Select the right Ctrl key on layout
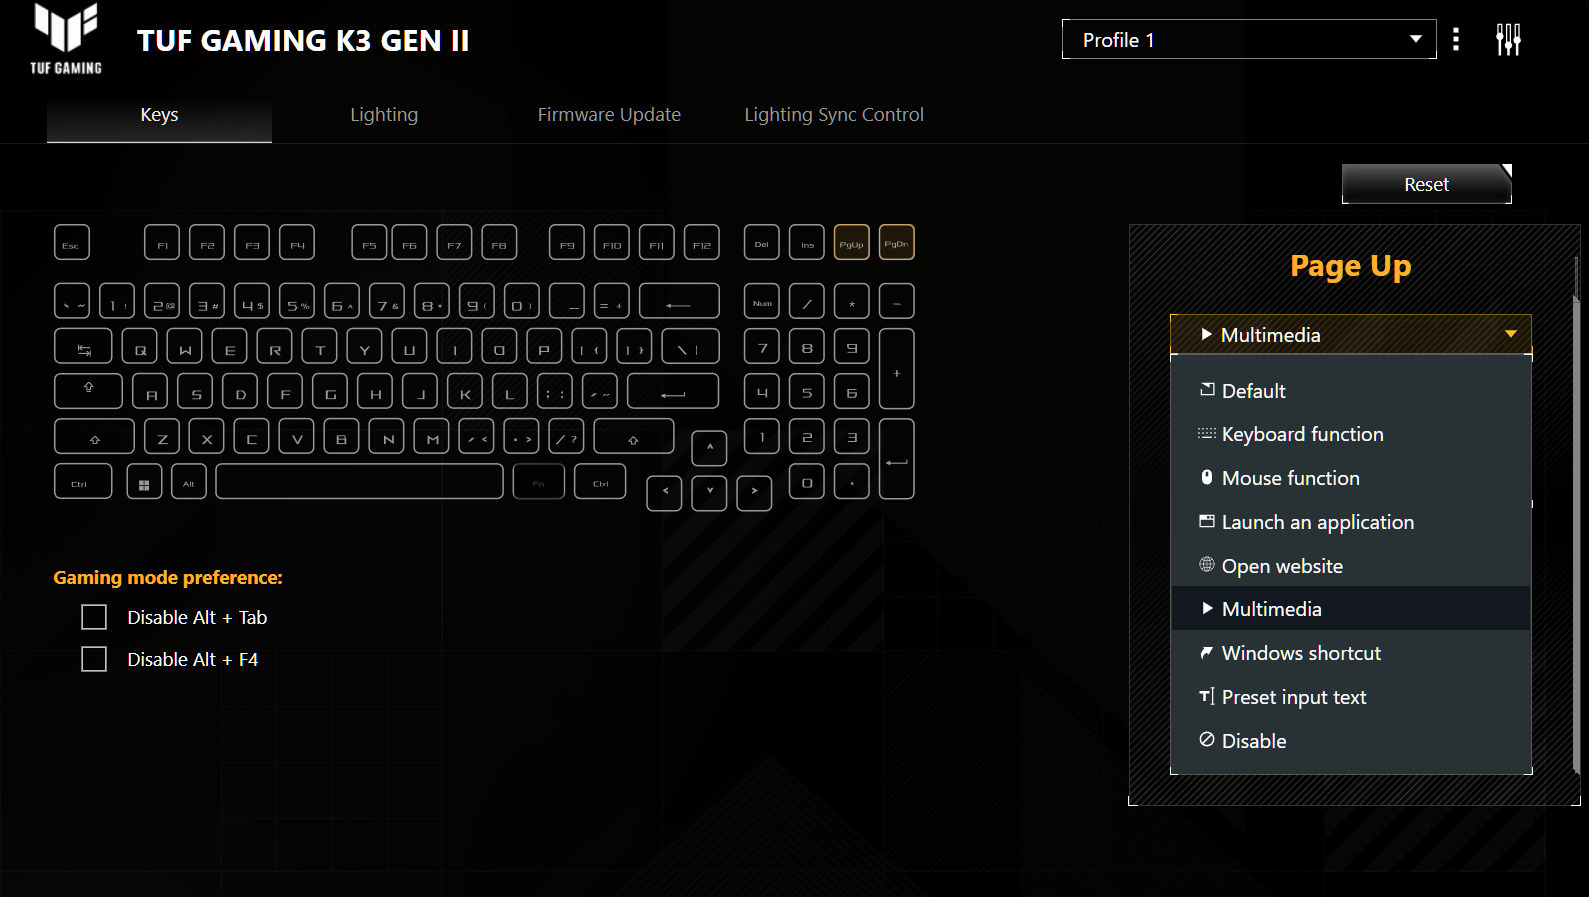This screenshot has width=1589, height=897. pos(600,481)
